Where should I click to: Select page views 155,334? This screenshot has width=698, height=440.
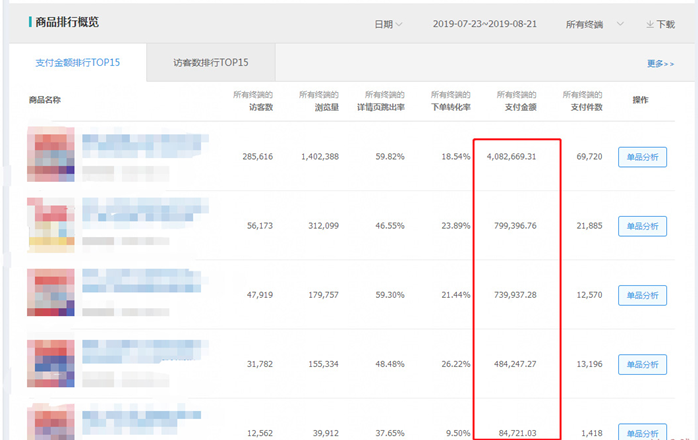(324, 364)
